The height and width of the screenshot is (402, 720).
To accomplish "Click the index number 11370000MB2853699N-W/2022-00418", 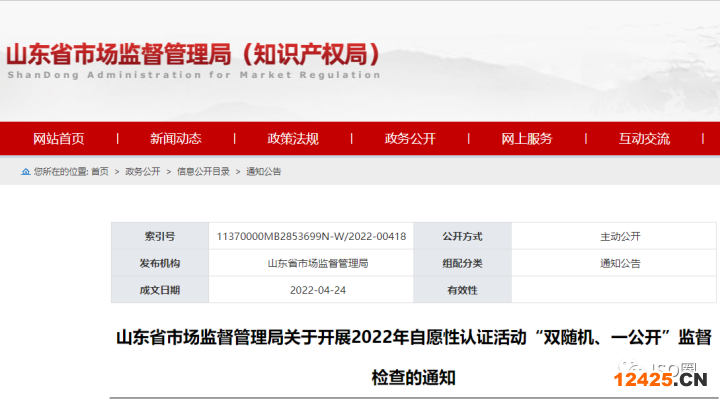I will [x=311, y=237].
